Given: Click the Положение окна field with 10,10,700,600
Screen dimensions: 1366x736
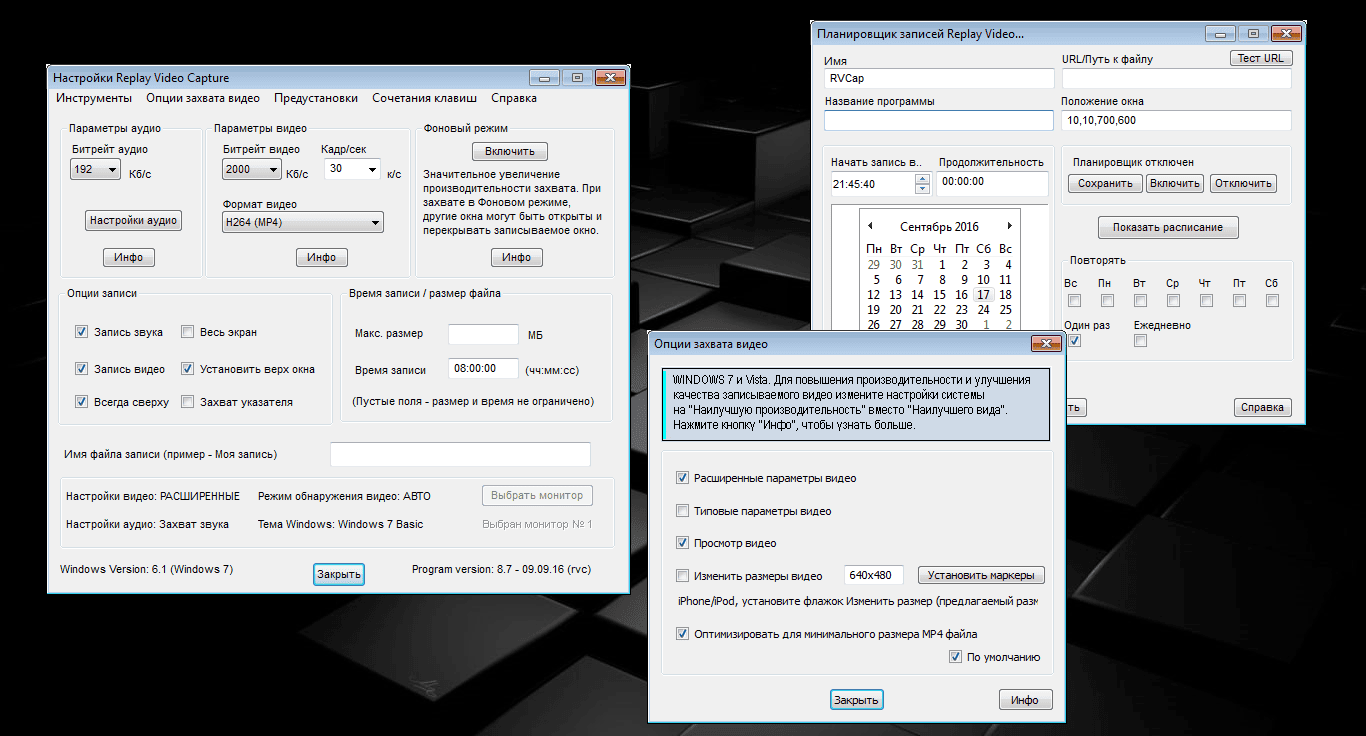Looking at the screenshot, I should coord(1176,120).
